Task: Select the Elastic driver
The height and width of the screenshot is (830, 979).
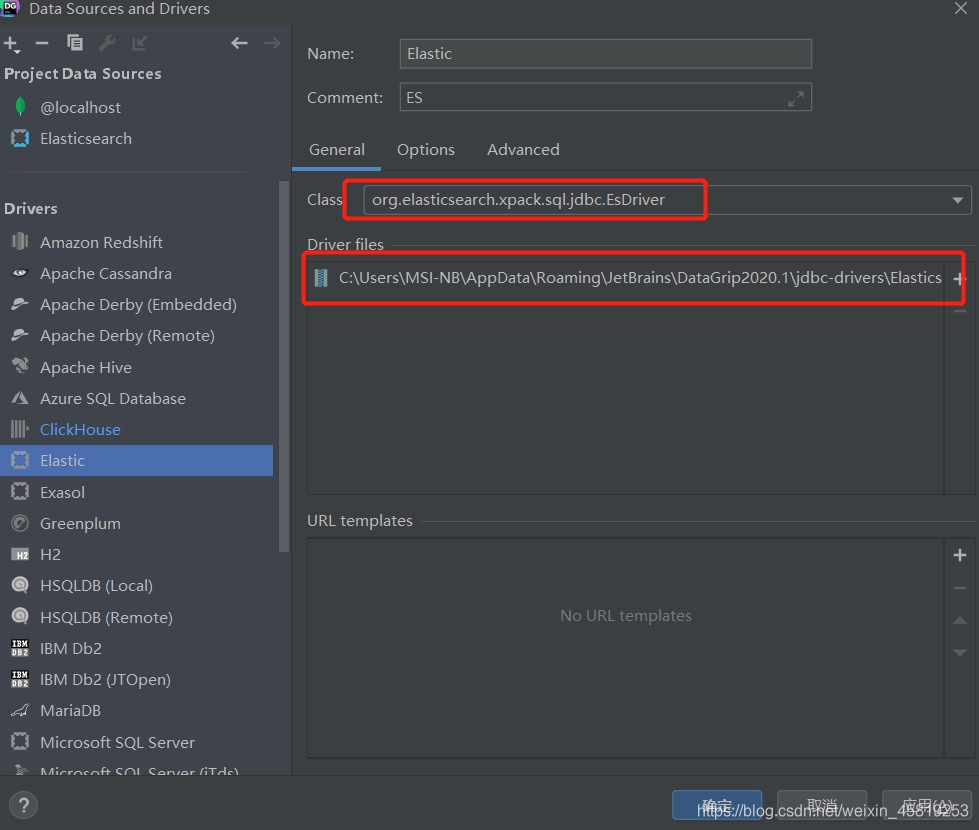Action: tap(136, 461)
